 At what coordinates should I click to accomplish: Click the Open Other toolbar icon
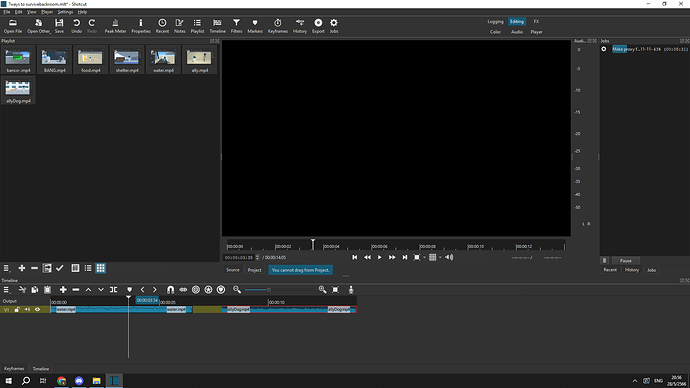38,26
